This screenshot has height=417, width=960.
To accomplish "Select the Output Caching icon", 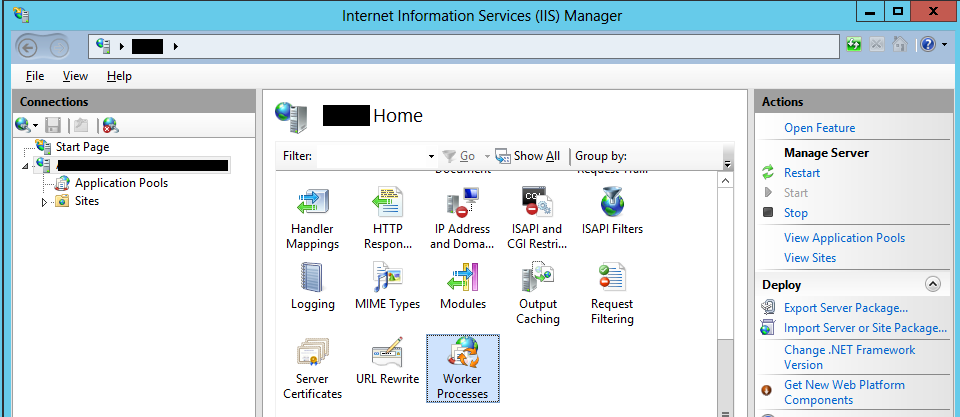I will 537,279.
